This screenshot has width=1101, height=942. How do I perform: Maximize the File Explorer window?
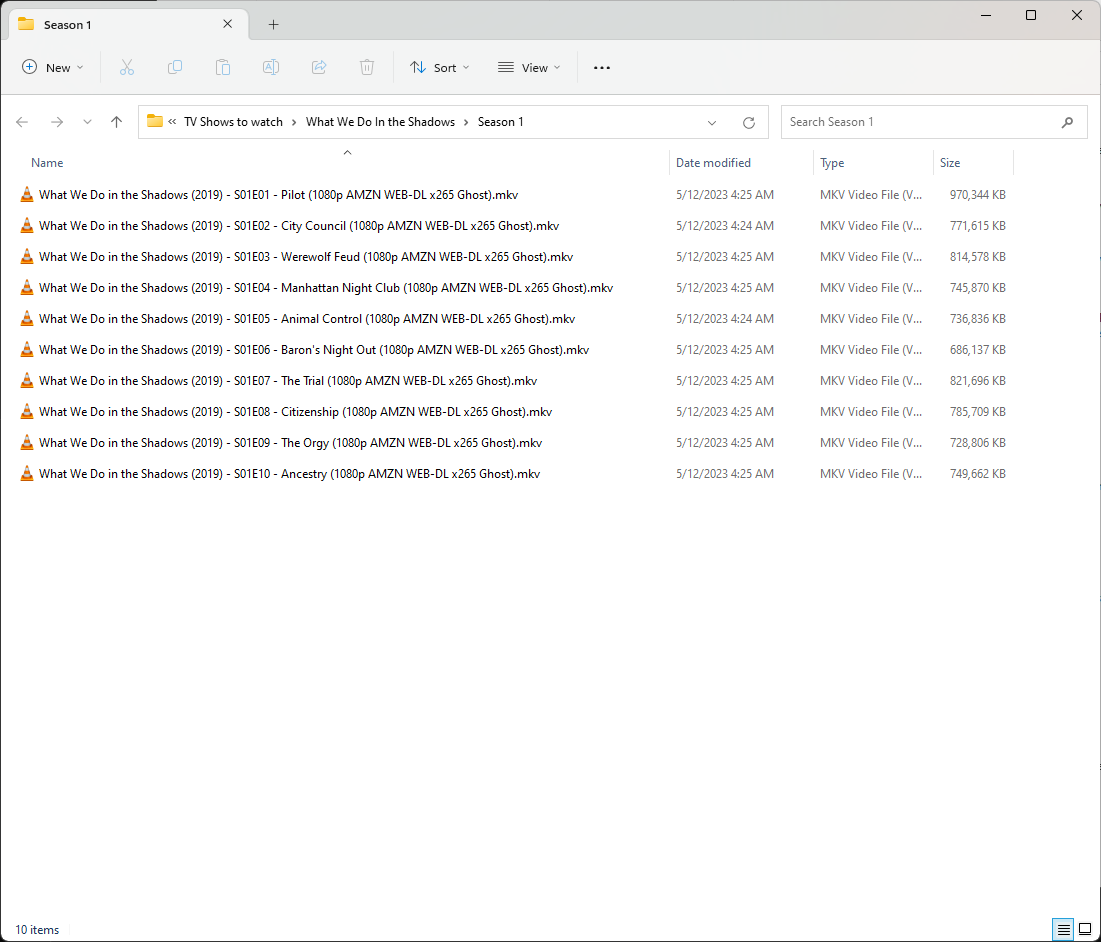point(1031,15)
